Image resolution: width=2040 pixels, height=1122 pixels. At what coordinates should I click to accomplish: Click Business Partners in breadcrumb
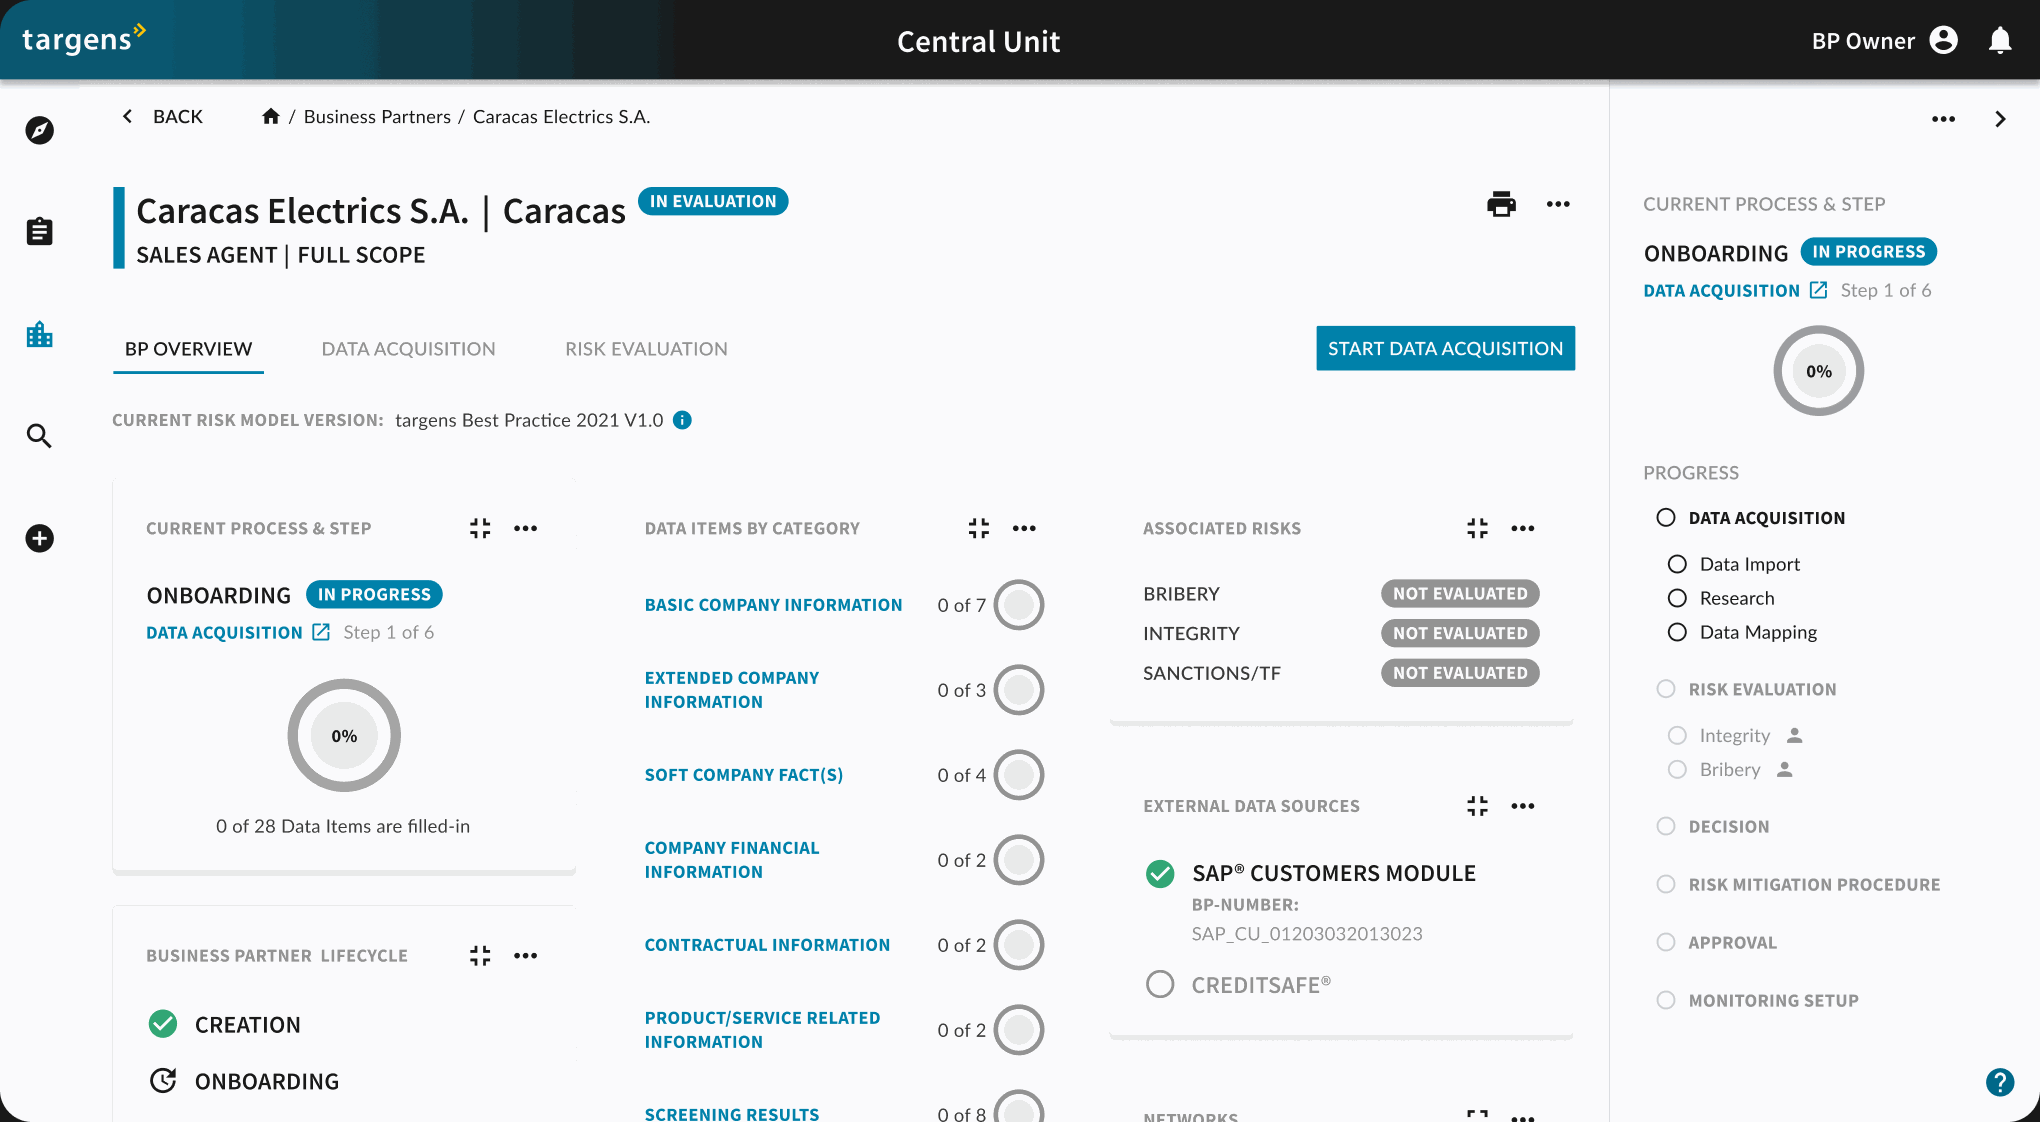click(x=377, y=117)
